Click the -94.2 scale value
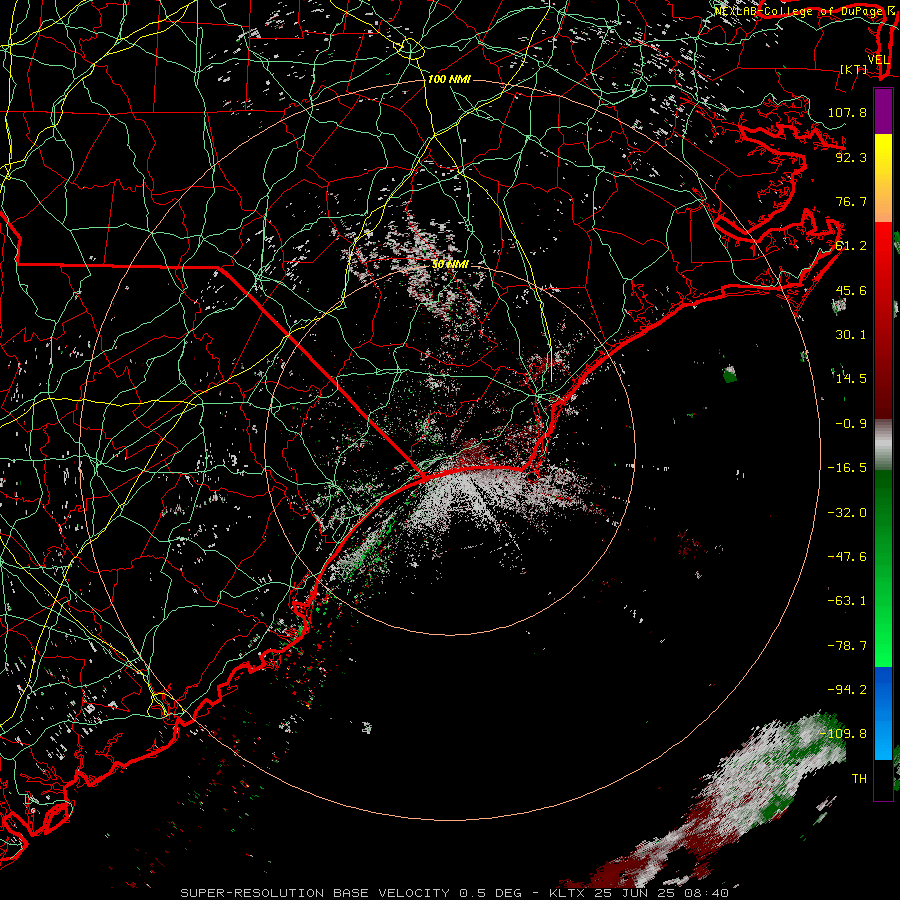 tap(847, 689)
